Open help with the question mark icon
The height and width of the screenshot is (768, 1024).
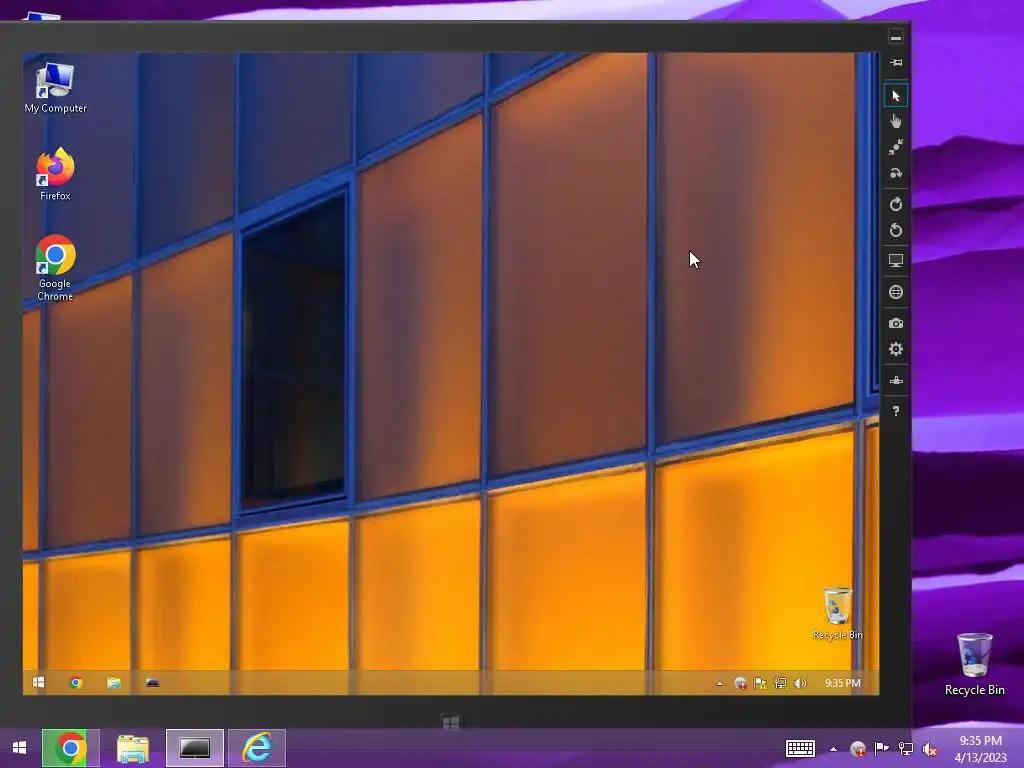coord(895,411)
